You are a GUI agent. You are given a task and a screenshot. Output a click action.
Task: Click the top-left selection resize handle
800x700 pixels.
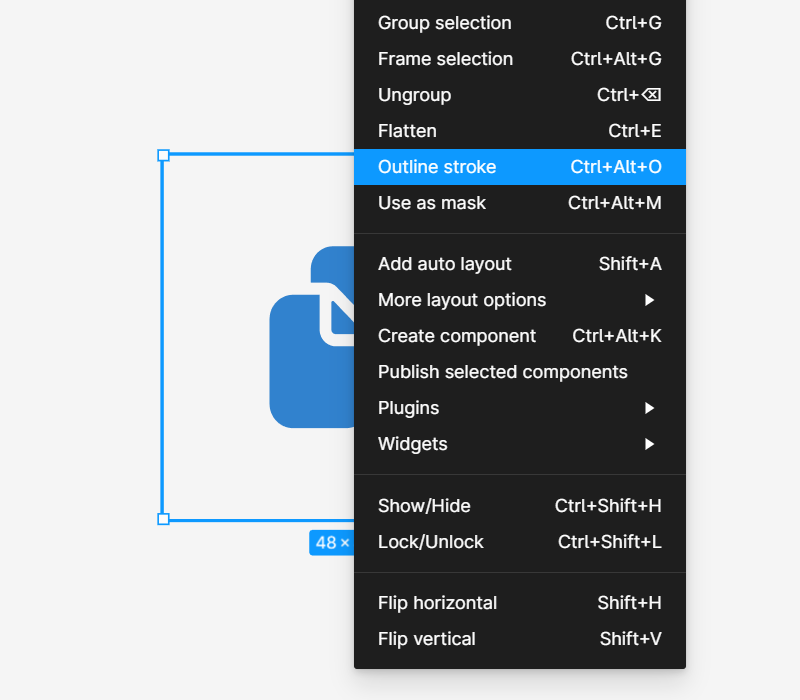tap(164, 155)
